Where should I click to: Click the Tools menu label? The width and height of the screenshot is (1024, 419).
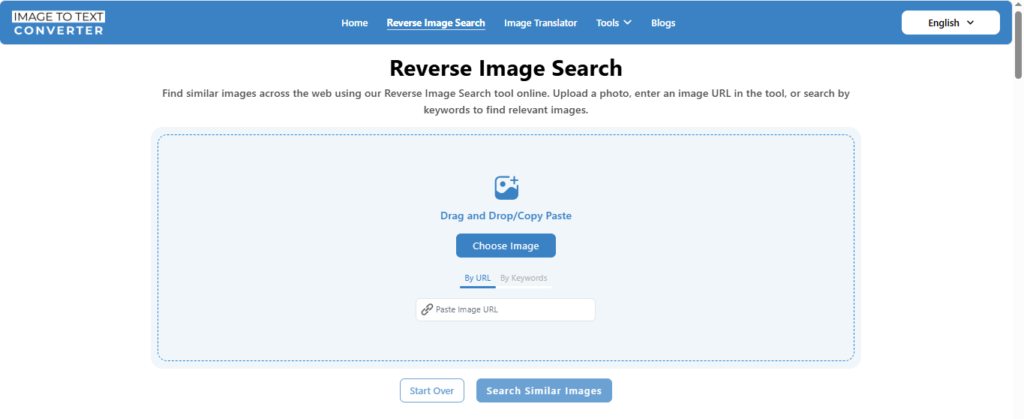pos(607,23)
